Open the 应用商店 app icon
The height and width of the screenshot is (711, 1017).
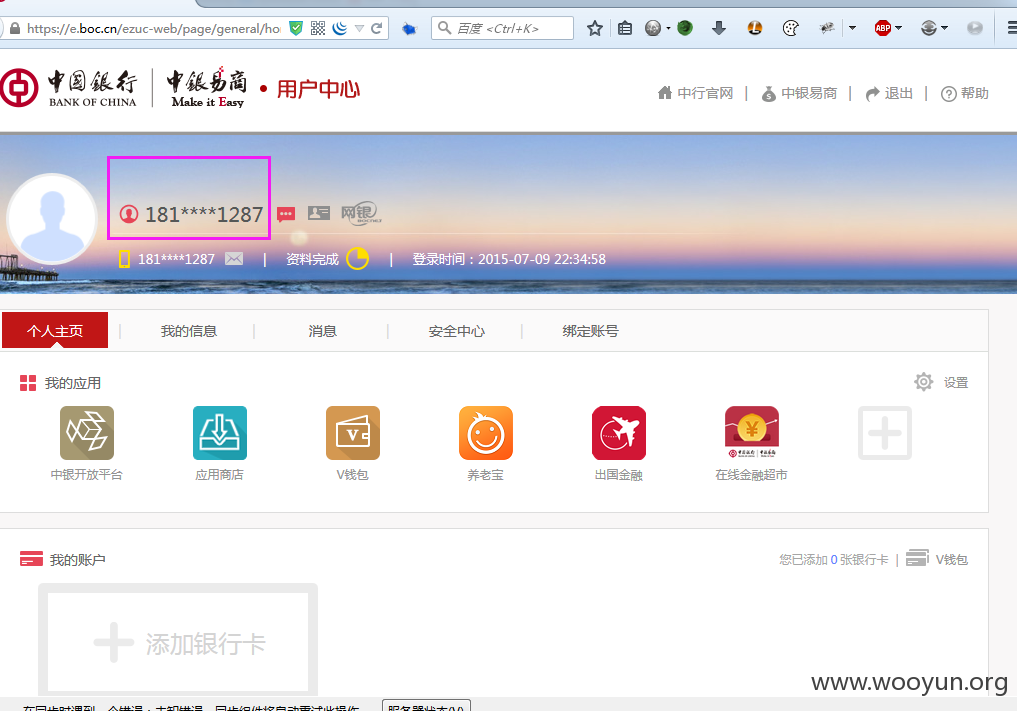[x=220, y=433]
